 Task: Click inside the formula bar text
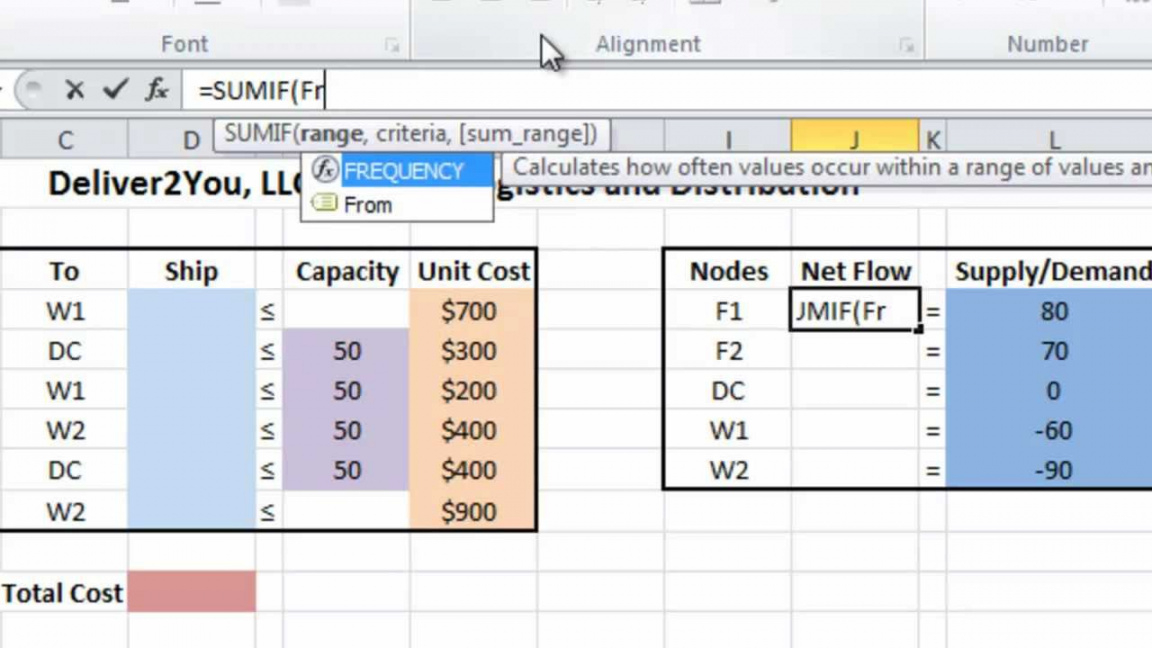(600, 91)
